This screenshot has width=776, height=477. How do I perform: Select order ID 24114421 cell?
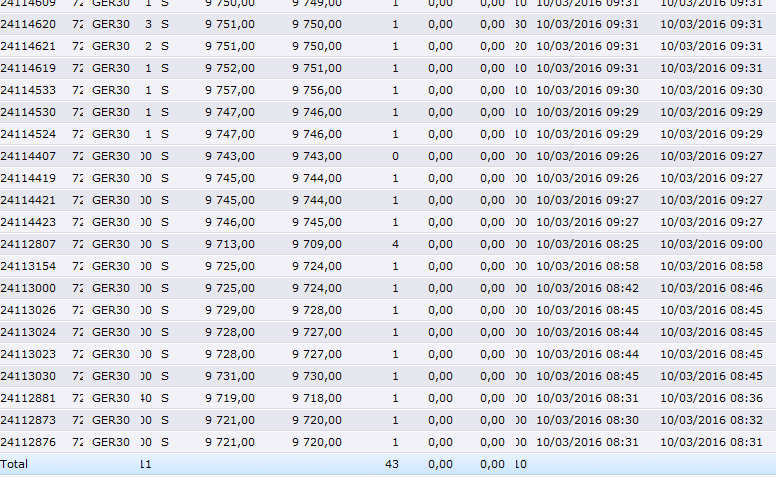coord(28,200)
